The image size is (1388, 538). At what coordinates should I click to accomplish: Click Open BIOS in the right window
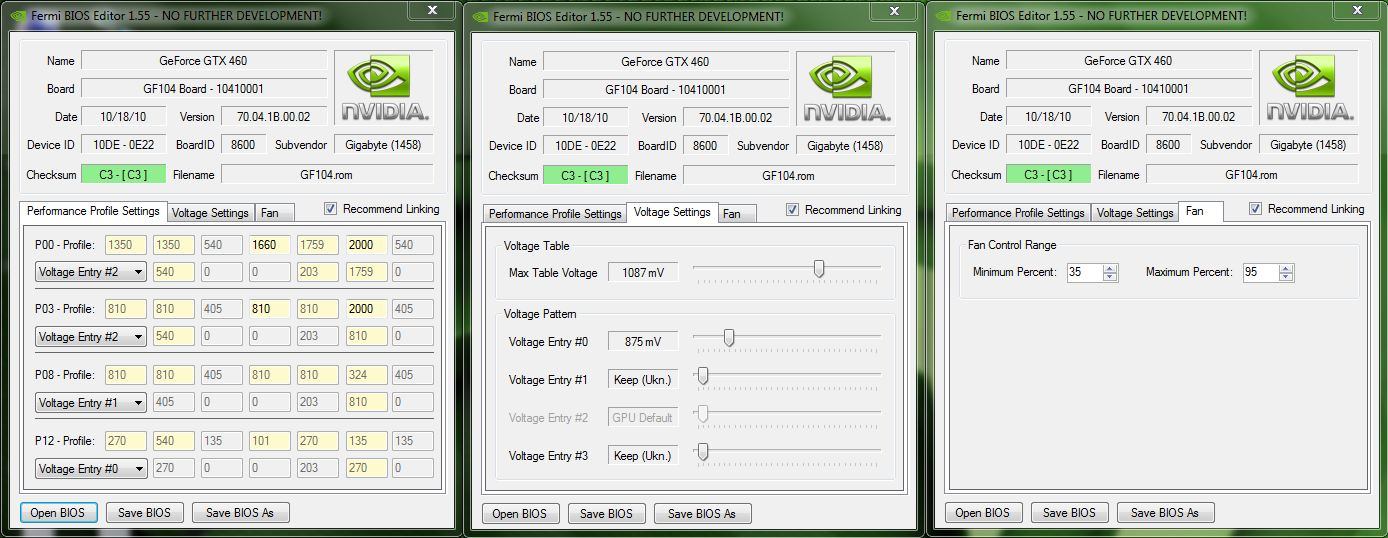[984, 513]
